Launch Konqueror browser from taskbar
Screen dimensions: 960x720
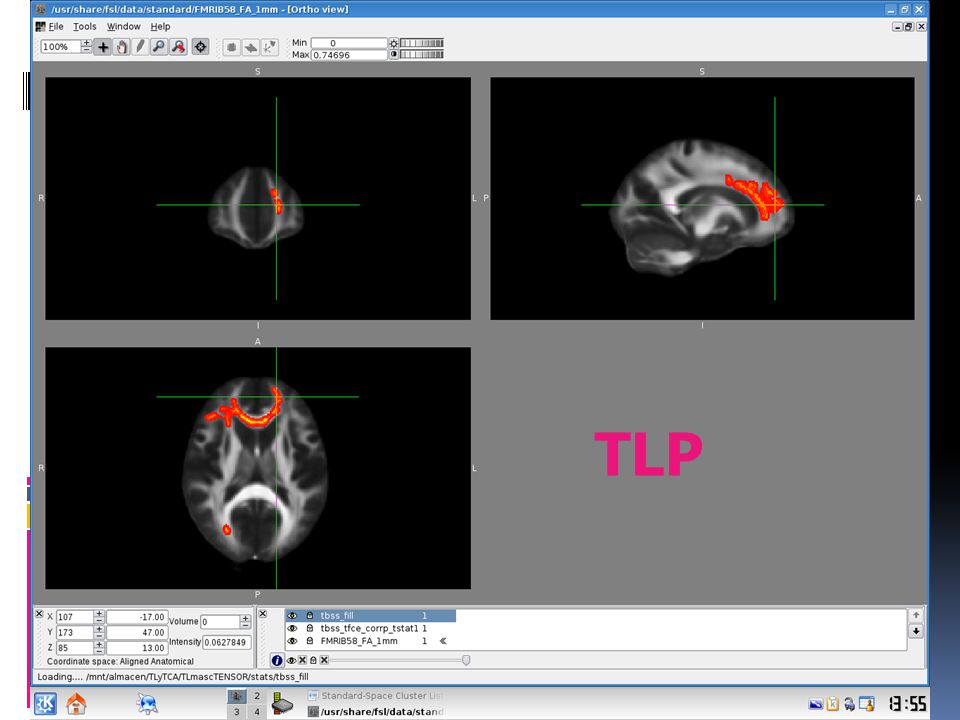(147, 703)
